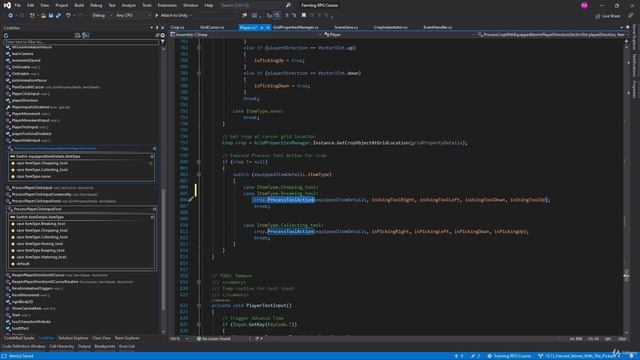Click the CodeMaid filter text field

tap(81, 42)
